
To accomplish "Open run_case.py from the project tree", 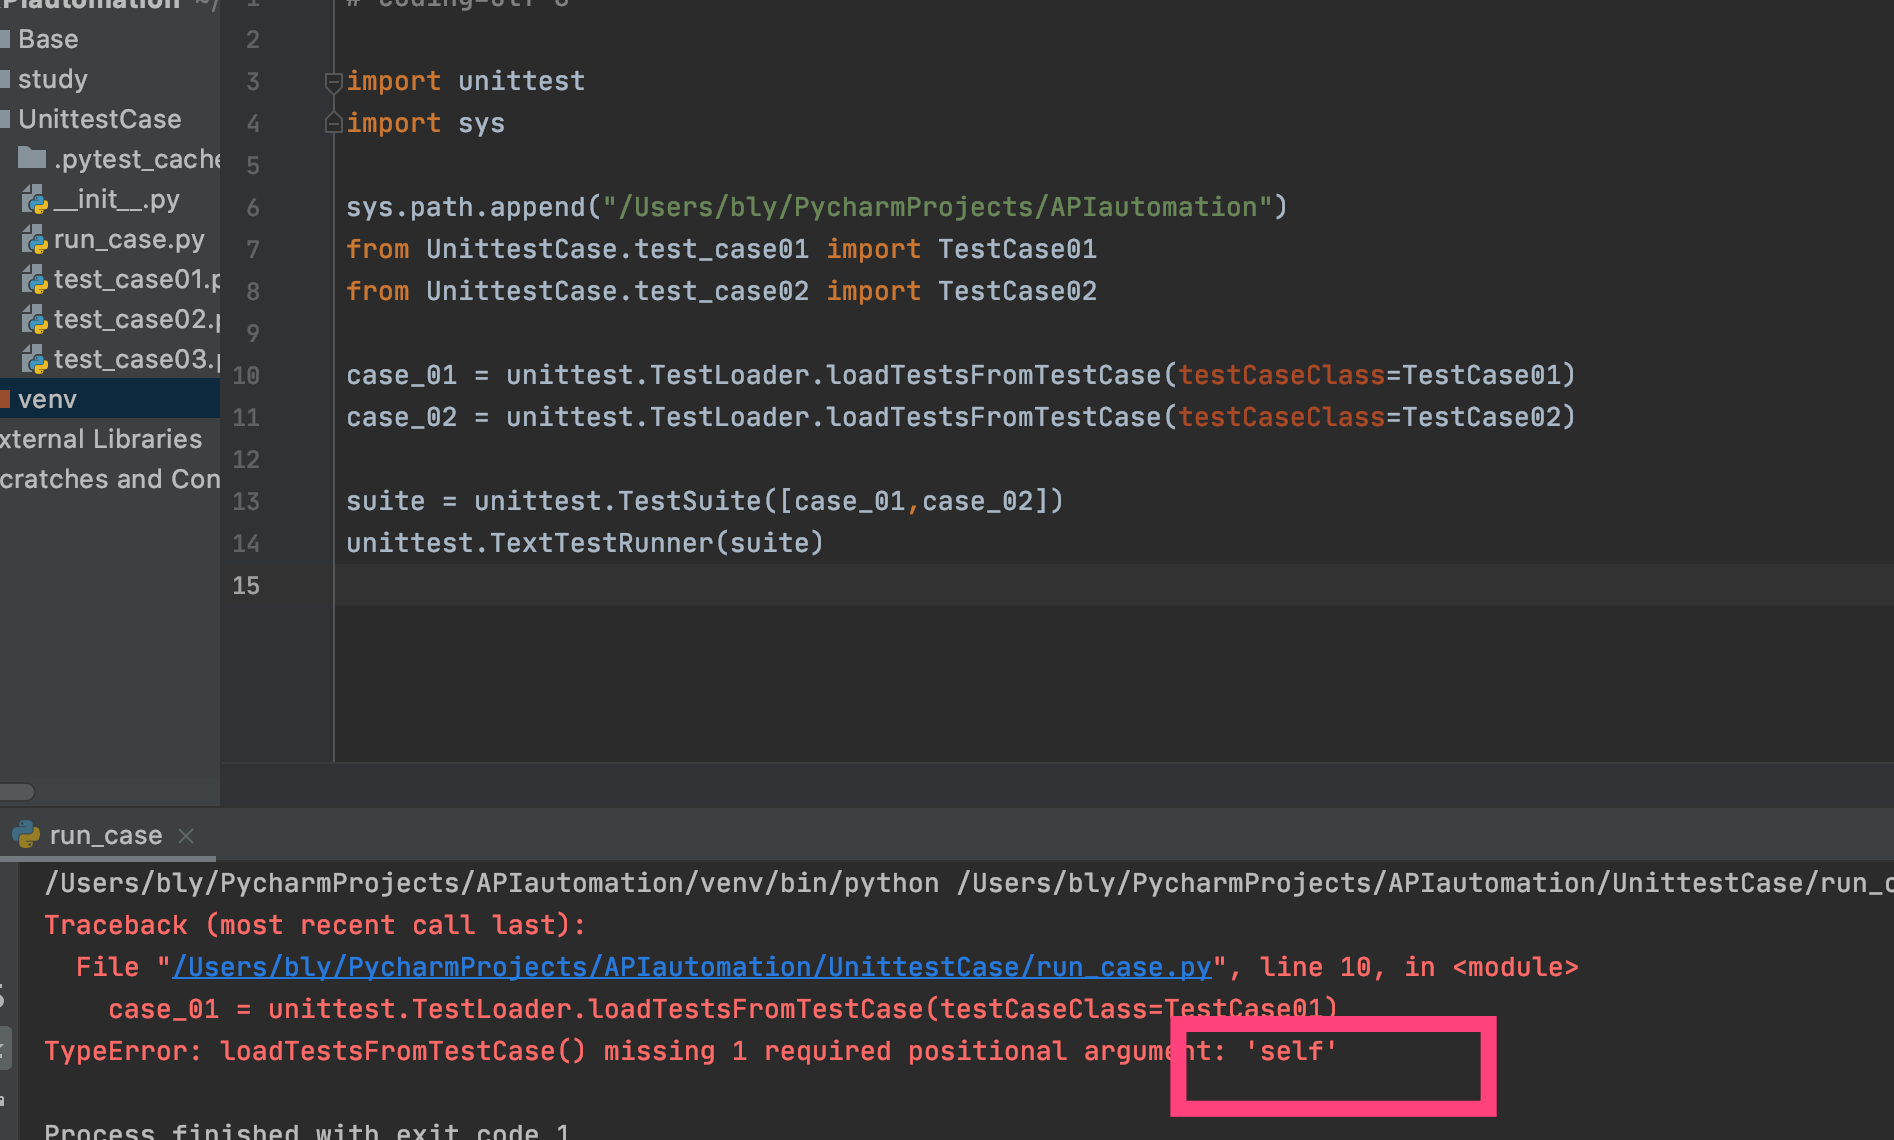I will coord(129,239).
